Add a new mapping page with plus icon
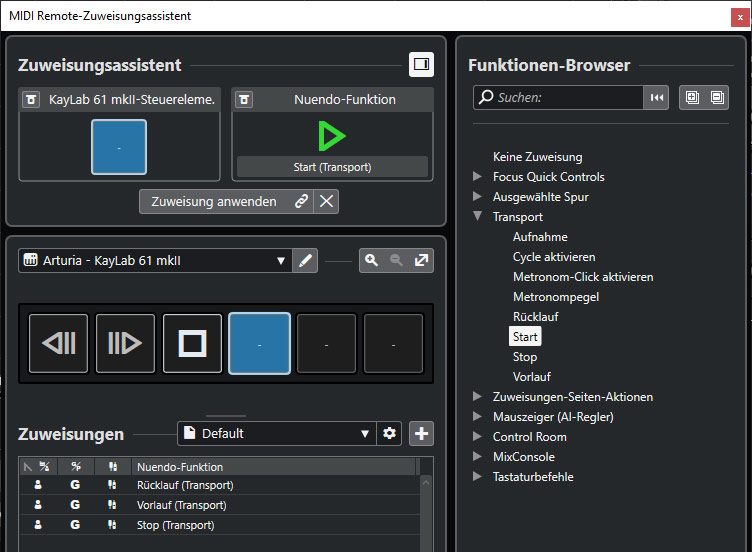The height and width of the screenshot is (552, 752). click(x=422, y=434)
